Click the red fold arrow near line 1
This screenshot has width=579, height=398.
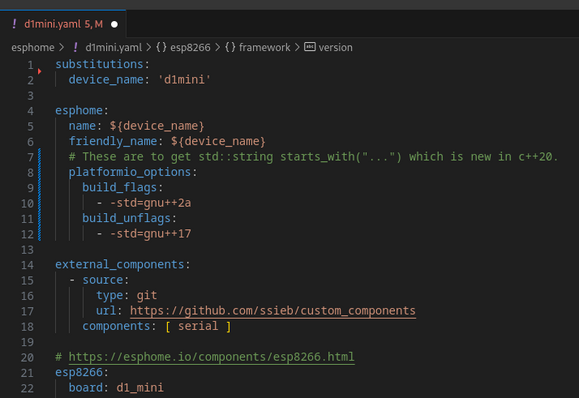40,71
